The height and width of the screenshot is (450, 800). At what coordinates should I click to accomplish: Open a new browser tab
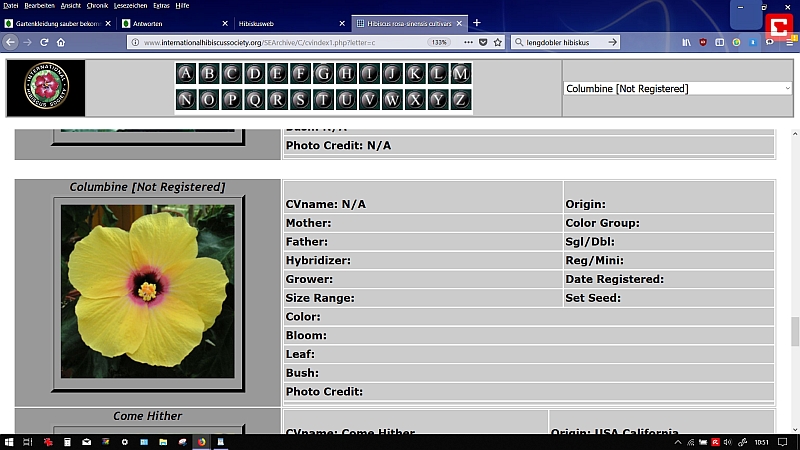coord(477,23)
